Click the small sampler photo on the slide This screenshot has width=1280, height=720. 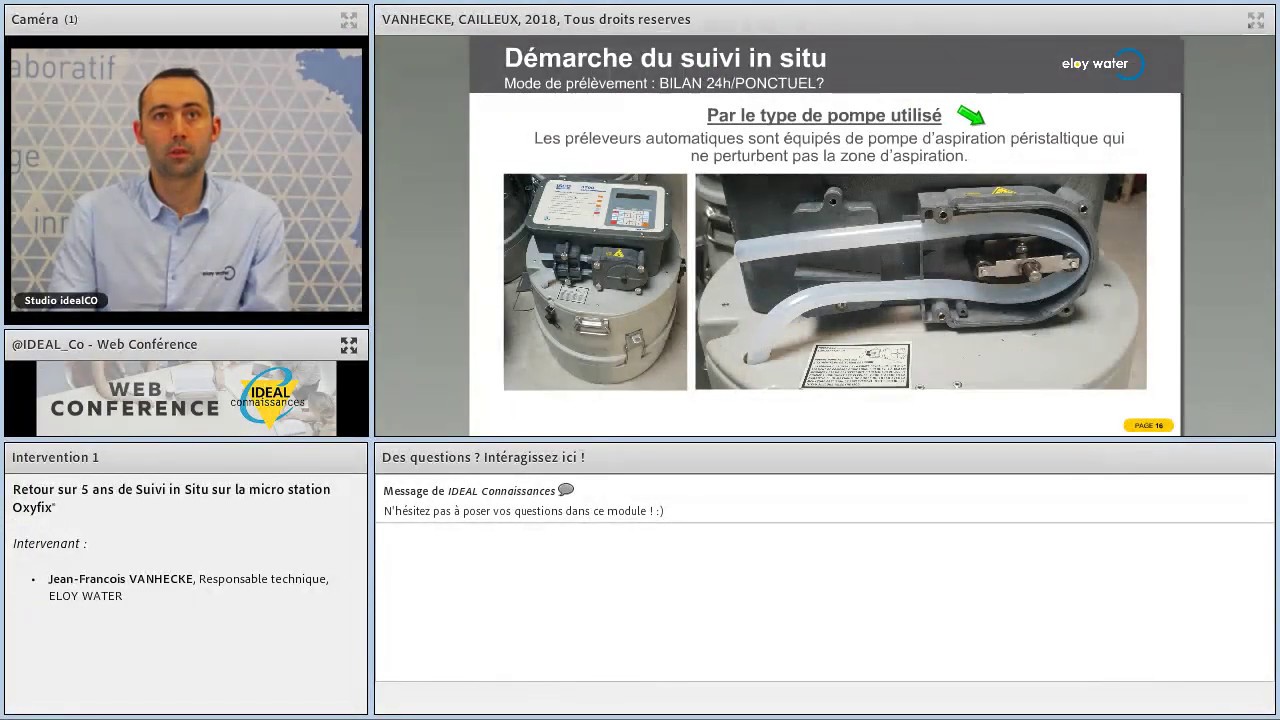click(x=595, y=282)
